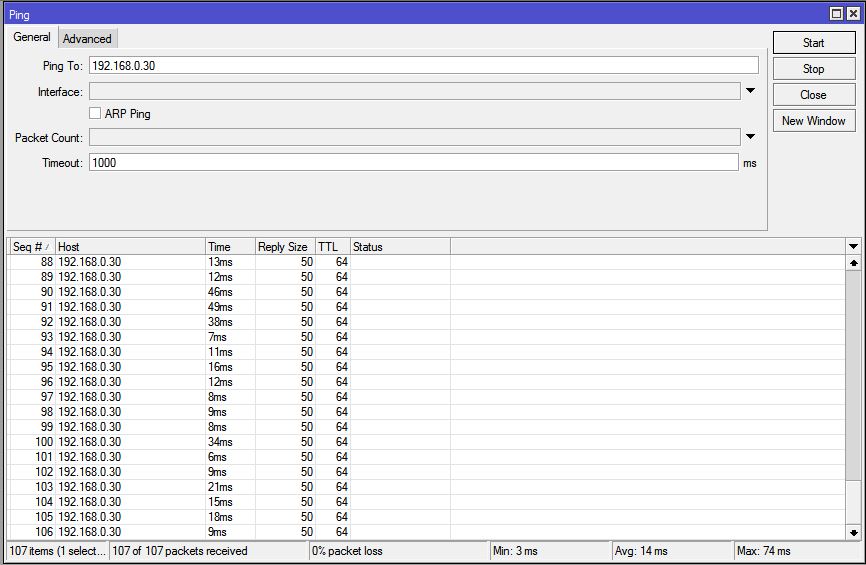Open the table columns dropdown arrow
Viewport: 866px width, 565px height.
click(853, 246)
